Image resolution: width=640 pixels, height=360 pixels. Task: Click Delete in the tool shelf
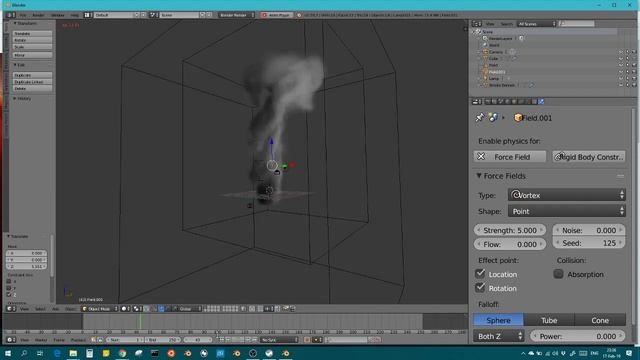(x=32, y=88)
